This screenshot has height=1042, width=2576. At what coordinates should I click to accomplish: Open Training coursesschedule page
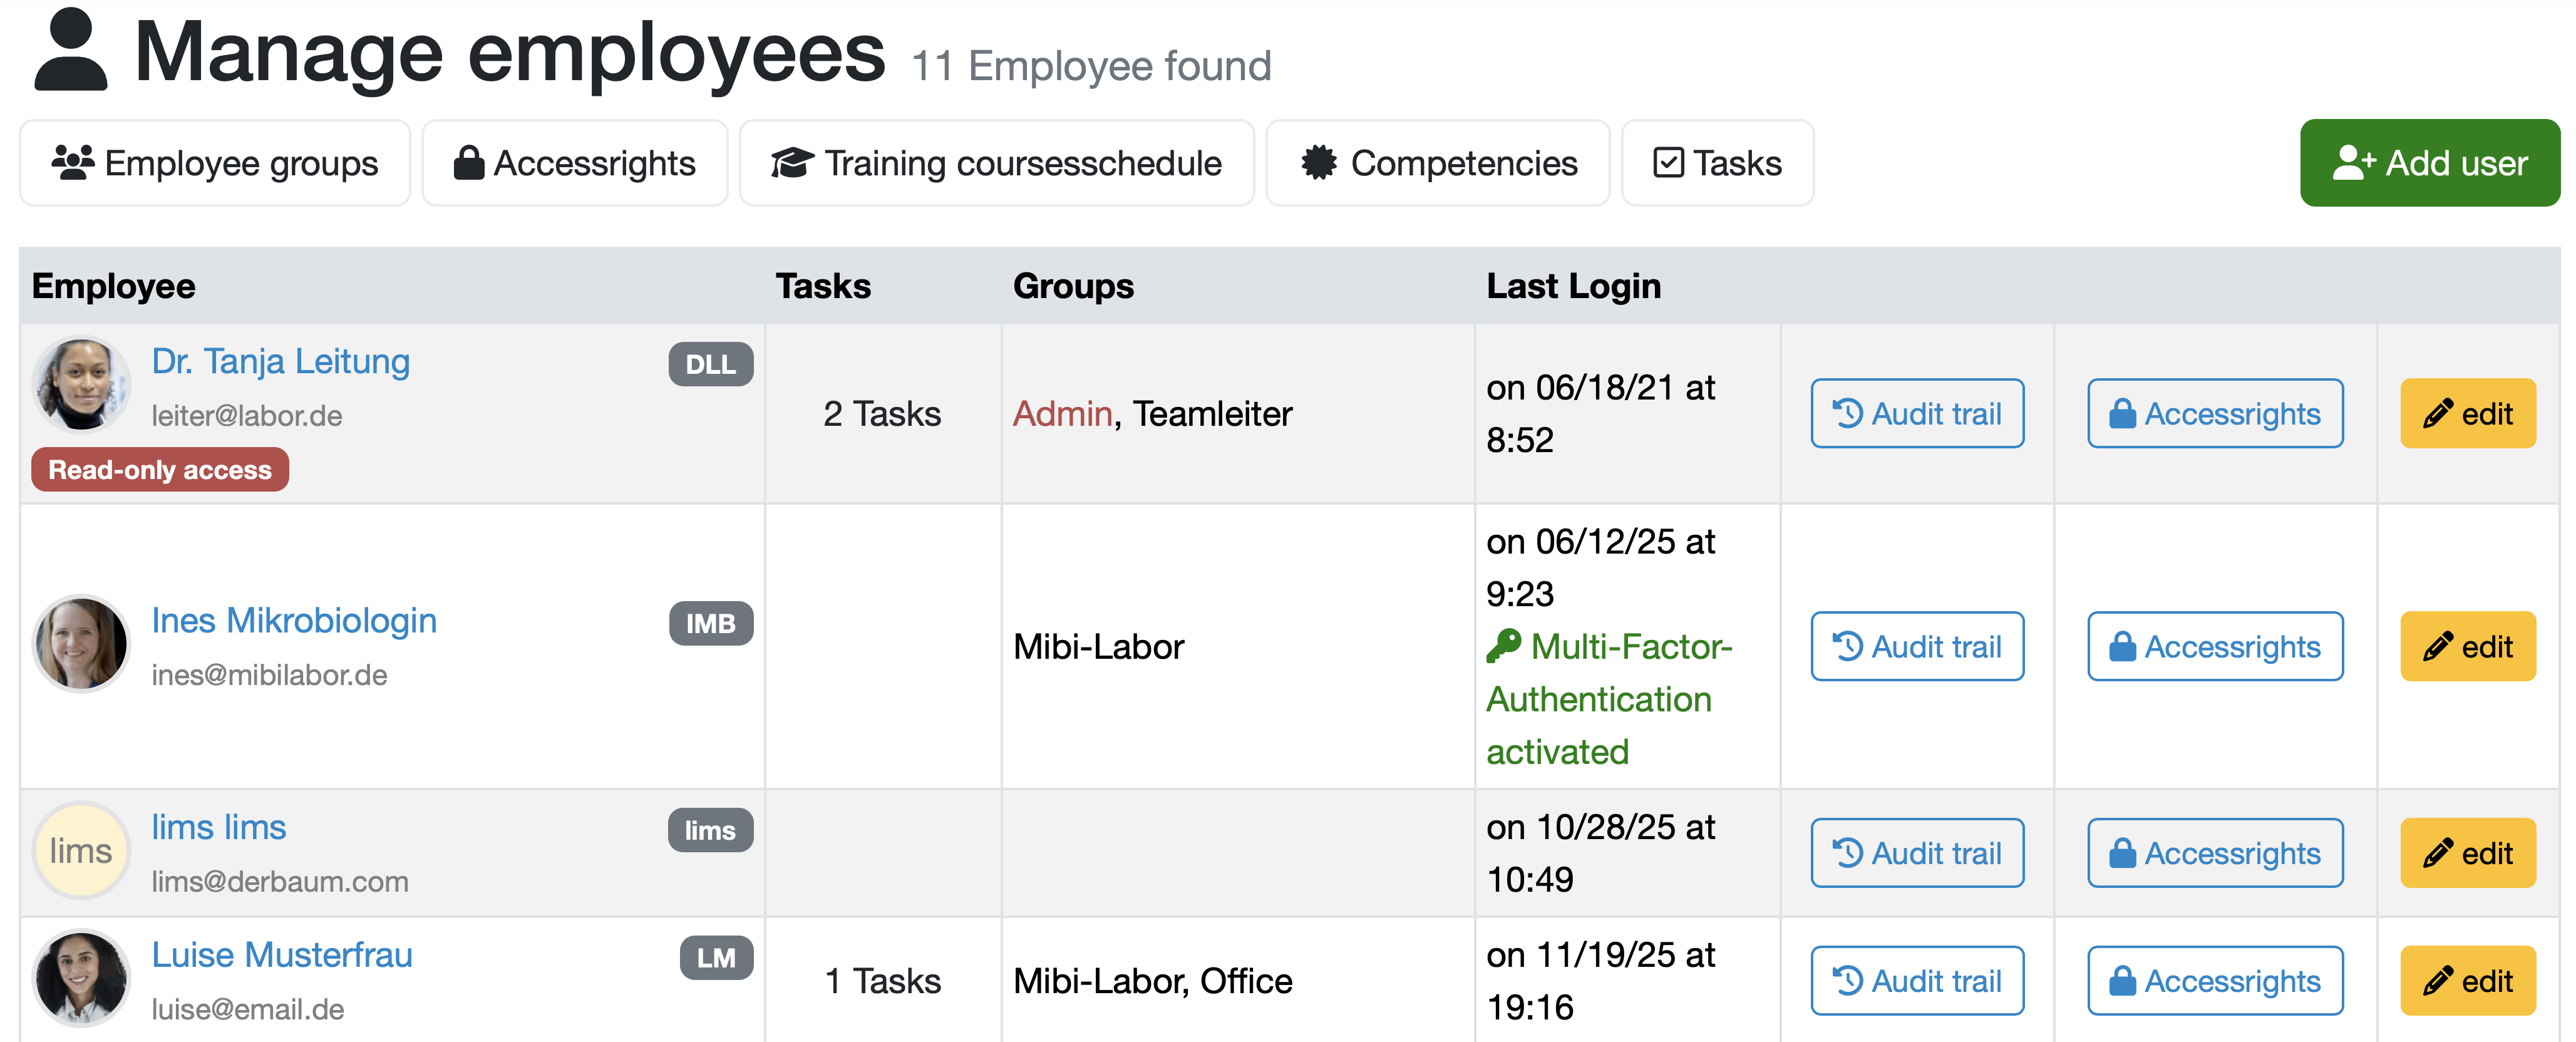pyautogui.click(x=996, y=163)
